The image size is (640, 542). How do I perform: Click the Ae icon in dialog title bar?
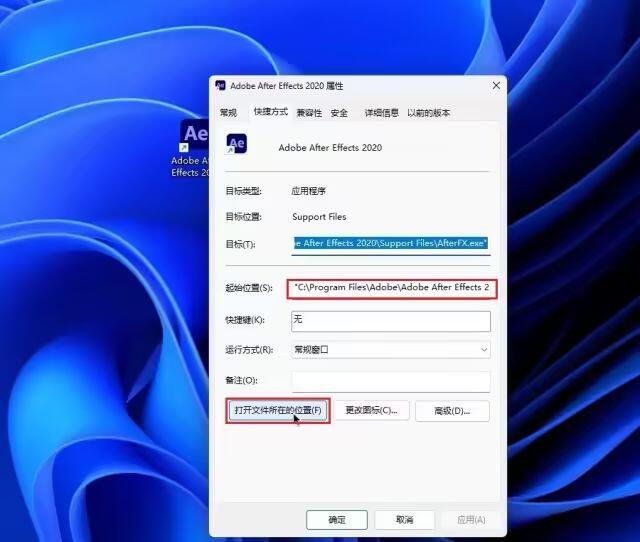pyautogui.click(x=220, y=86)
